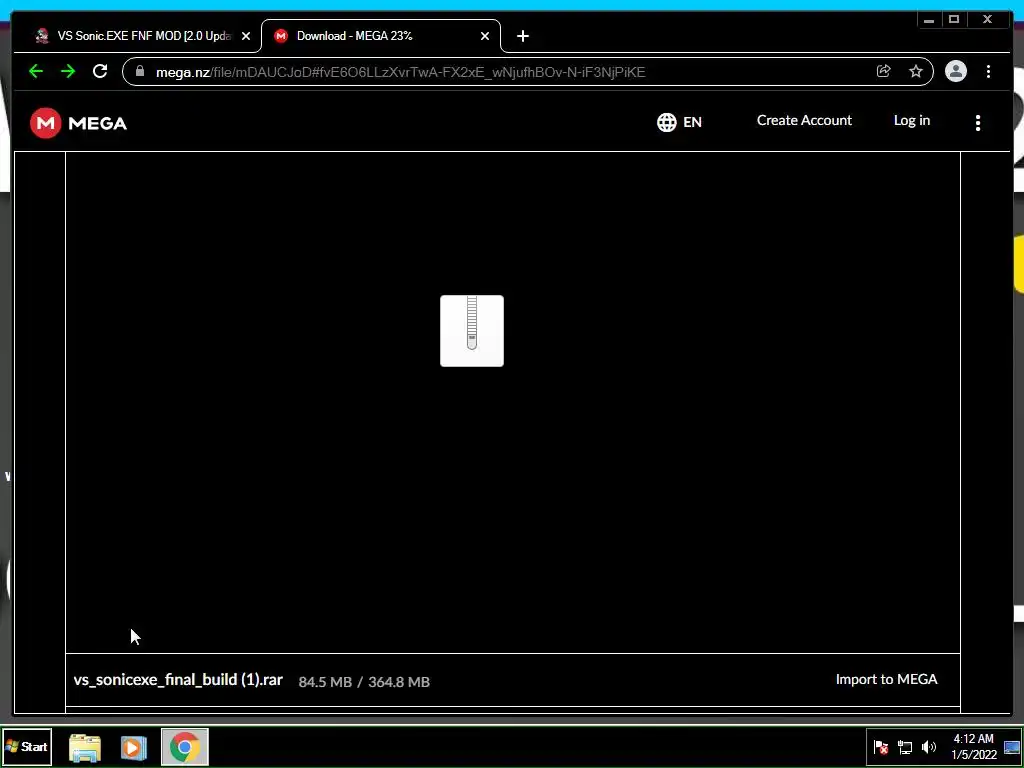Switch to VS Sonic.EXE FNF MOD tab

click(x=144, y=36)
